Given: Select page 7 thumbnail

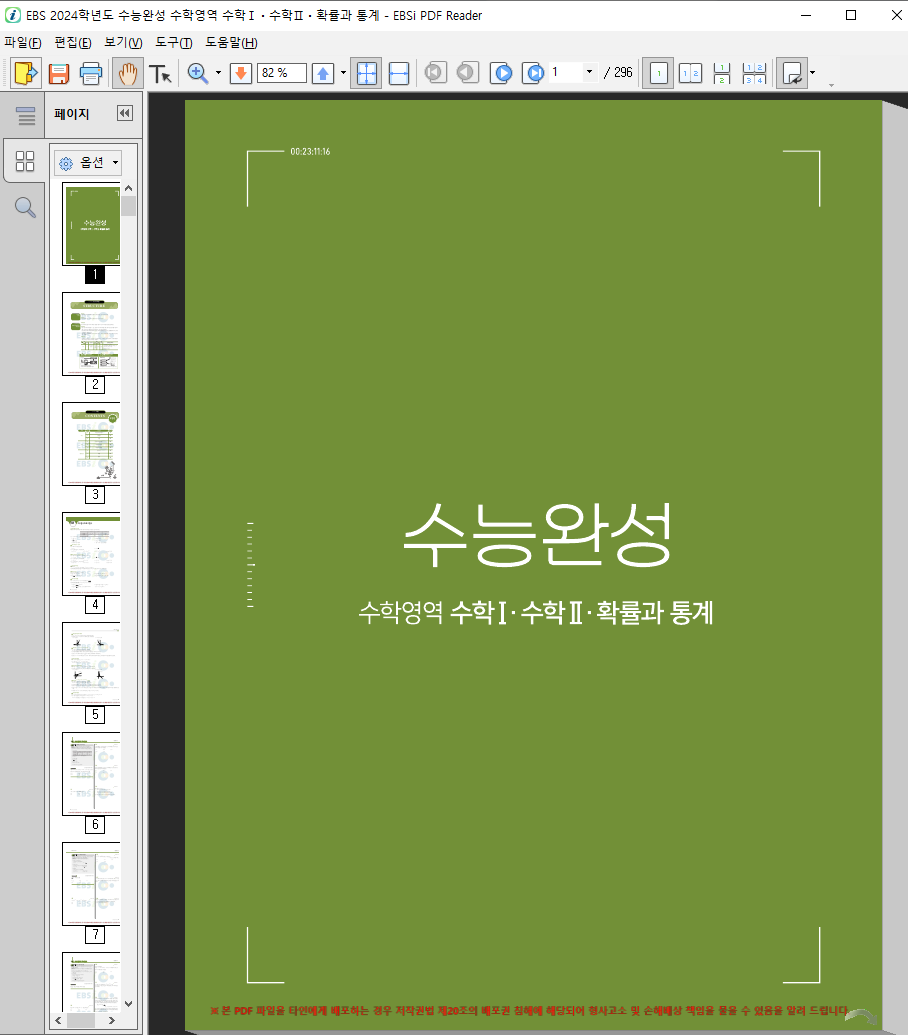Looking at the screenshot, I should coord(92,884).
